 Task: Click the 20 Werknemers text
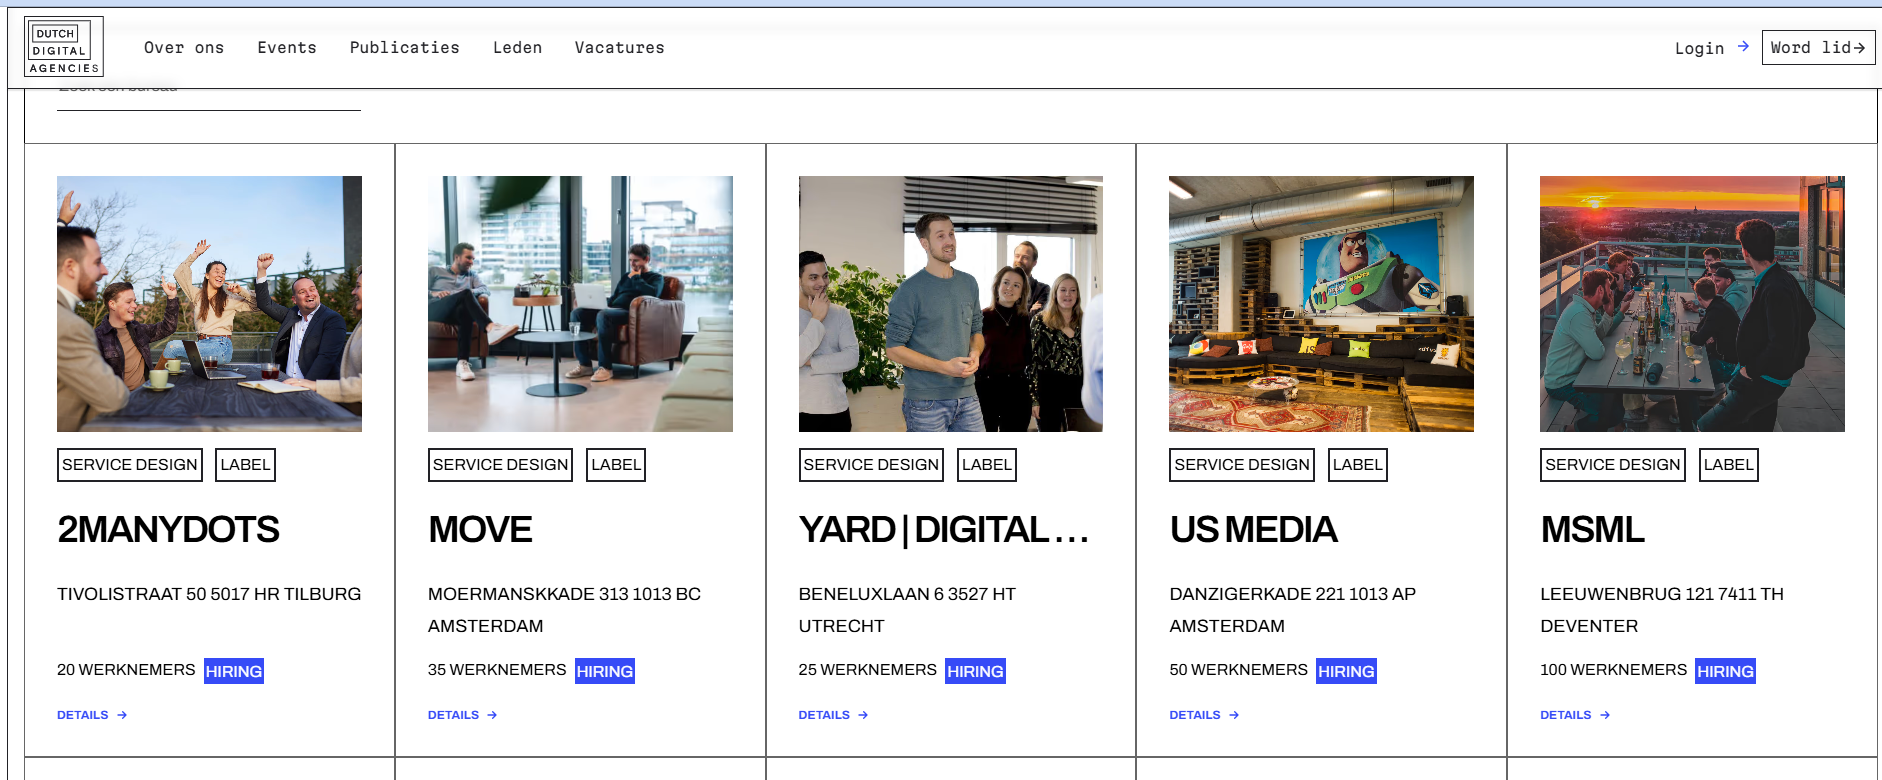coord(126,670)
